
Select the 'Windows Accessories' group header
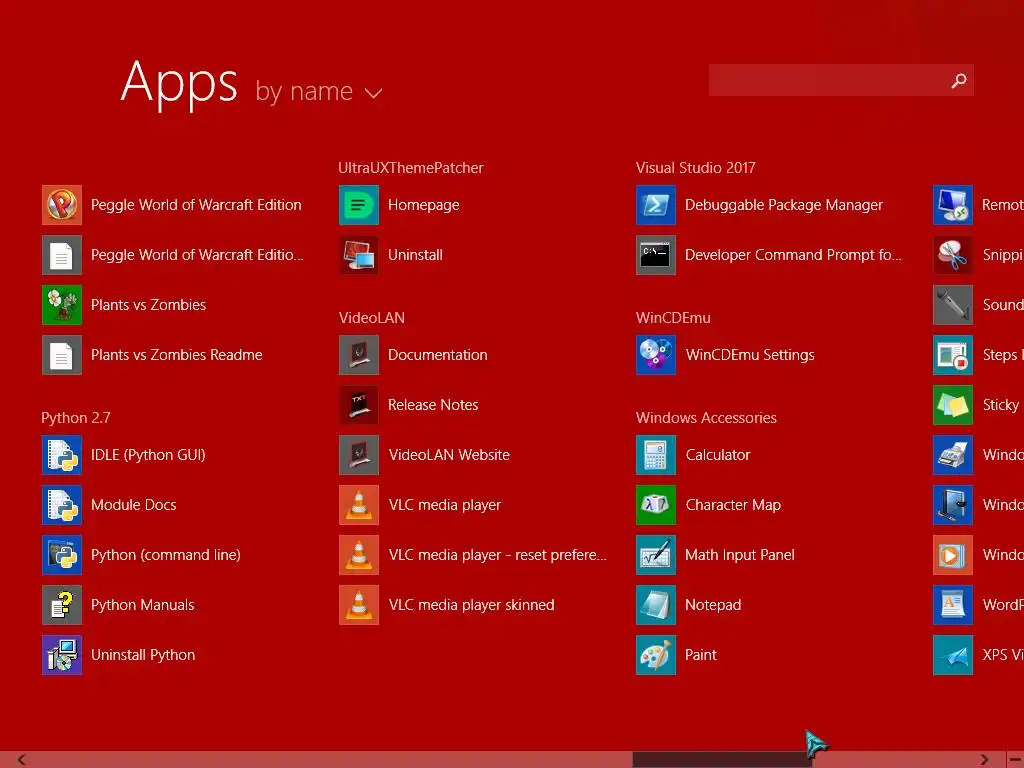[706, 418]
